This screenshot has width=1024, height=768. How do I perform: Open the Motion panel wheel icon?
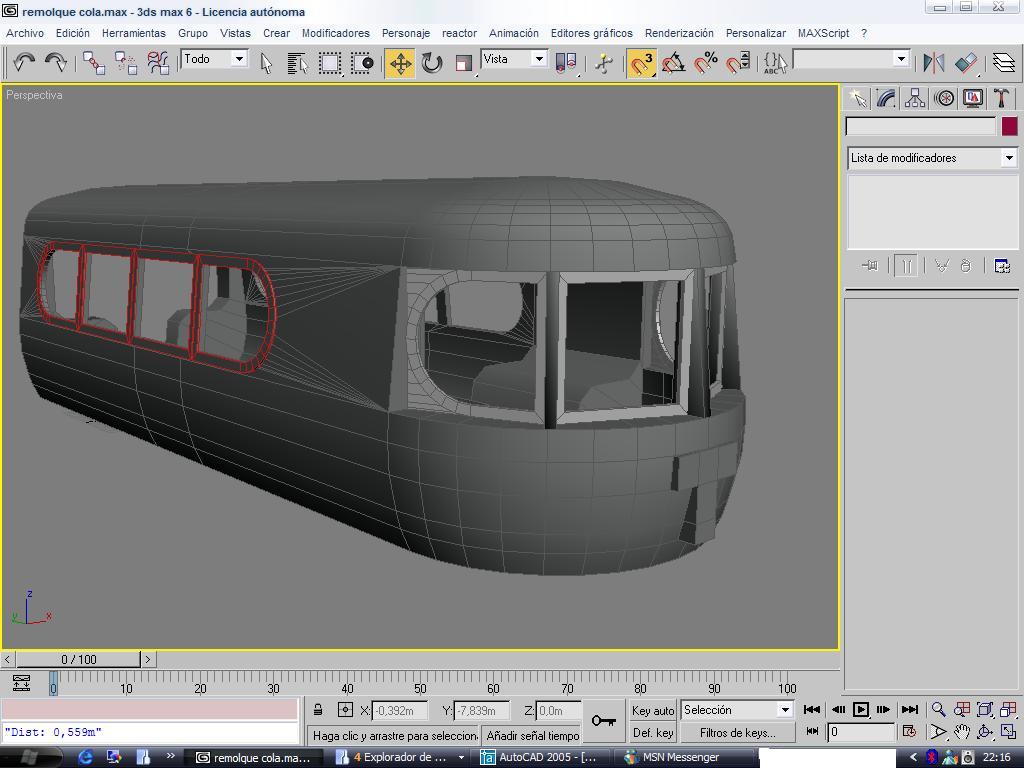(x=944, y=98)
